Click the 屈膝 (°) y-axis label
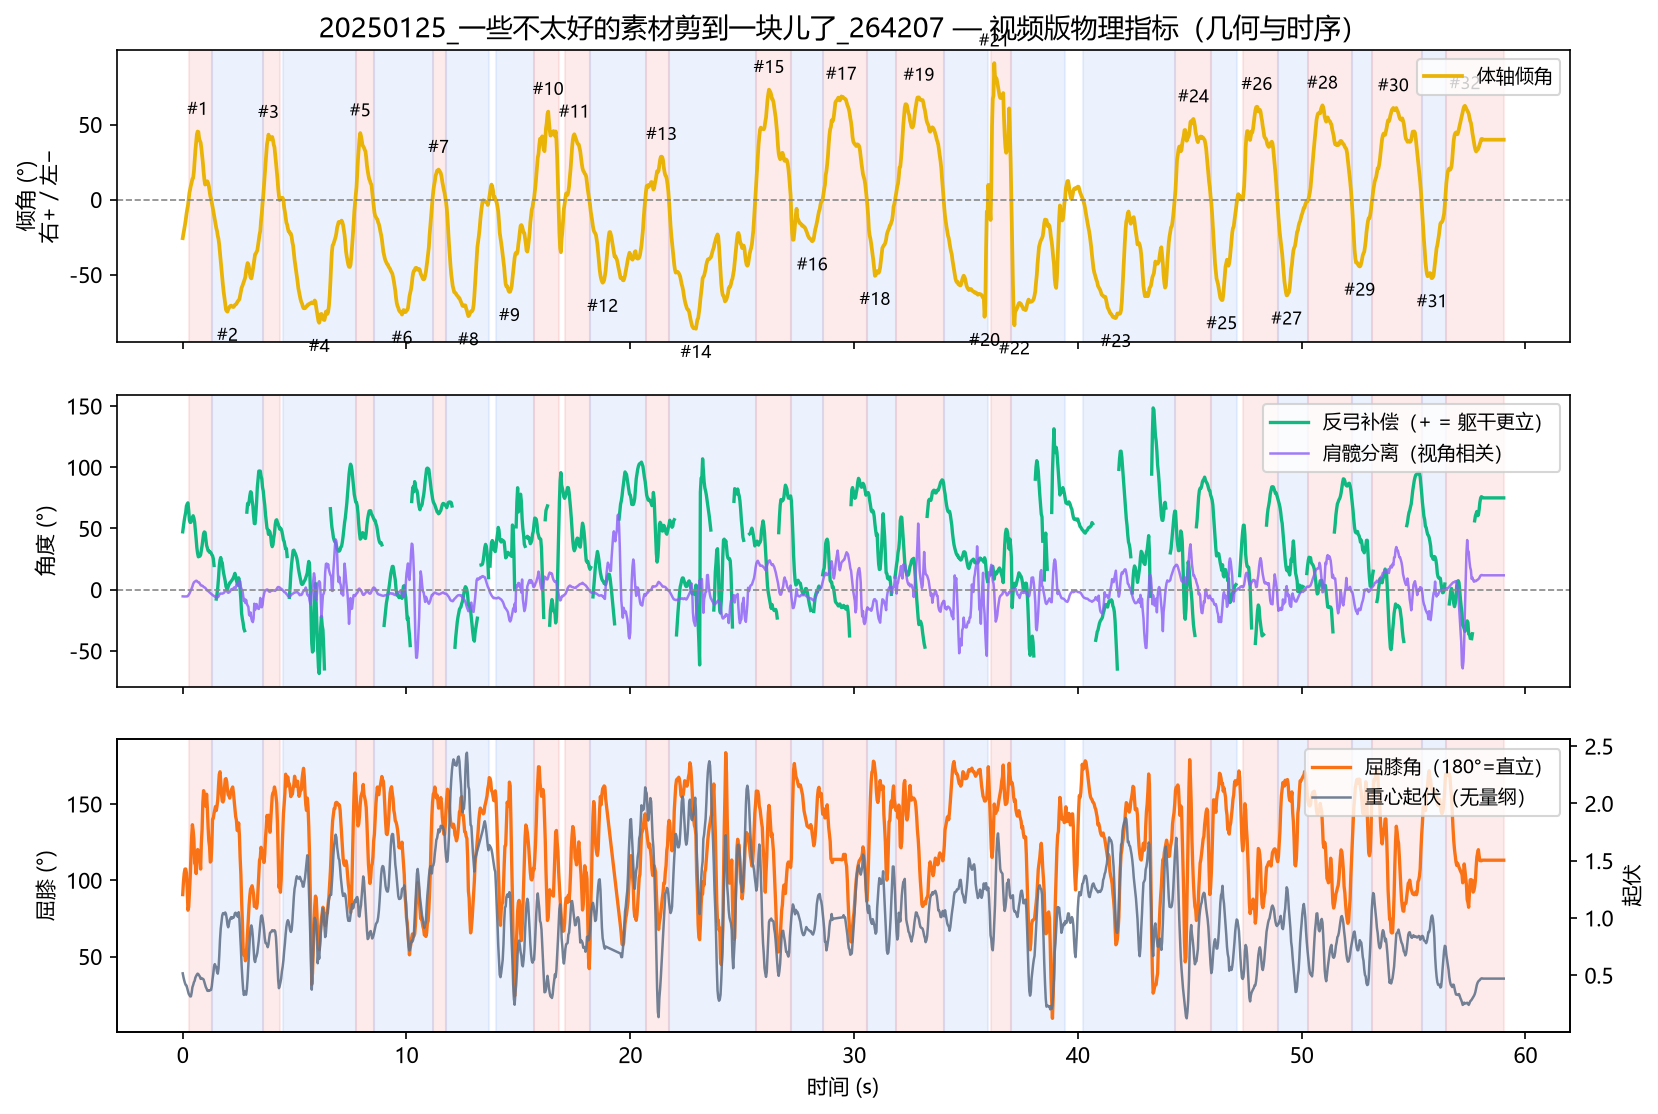Image resolution: width=1658 pixels, height=1114 pixels. [46, 885]
